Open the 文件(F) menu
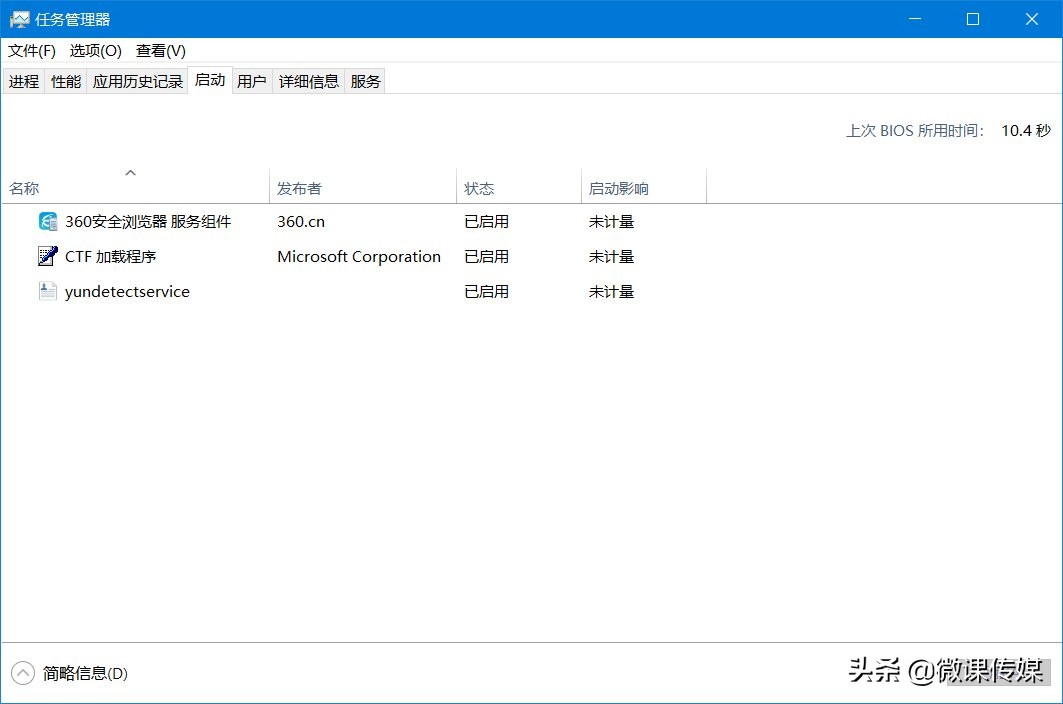The width and height of the screenshot is (1063, 704). point(31,50)
